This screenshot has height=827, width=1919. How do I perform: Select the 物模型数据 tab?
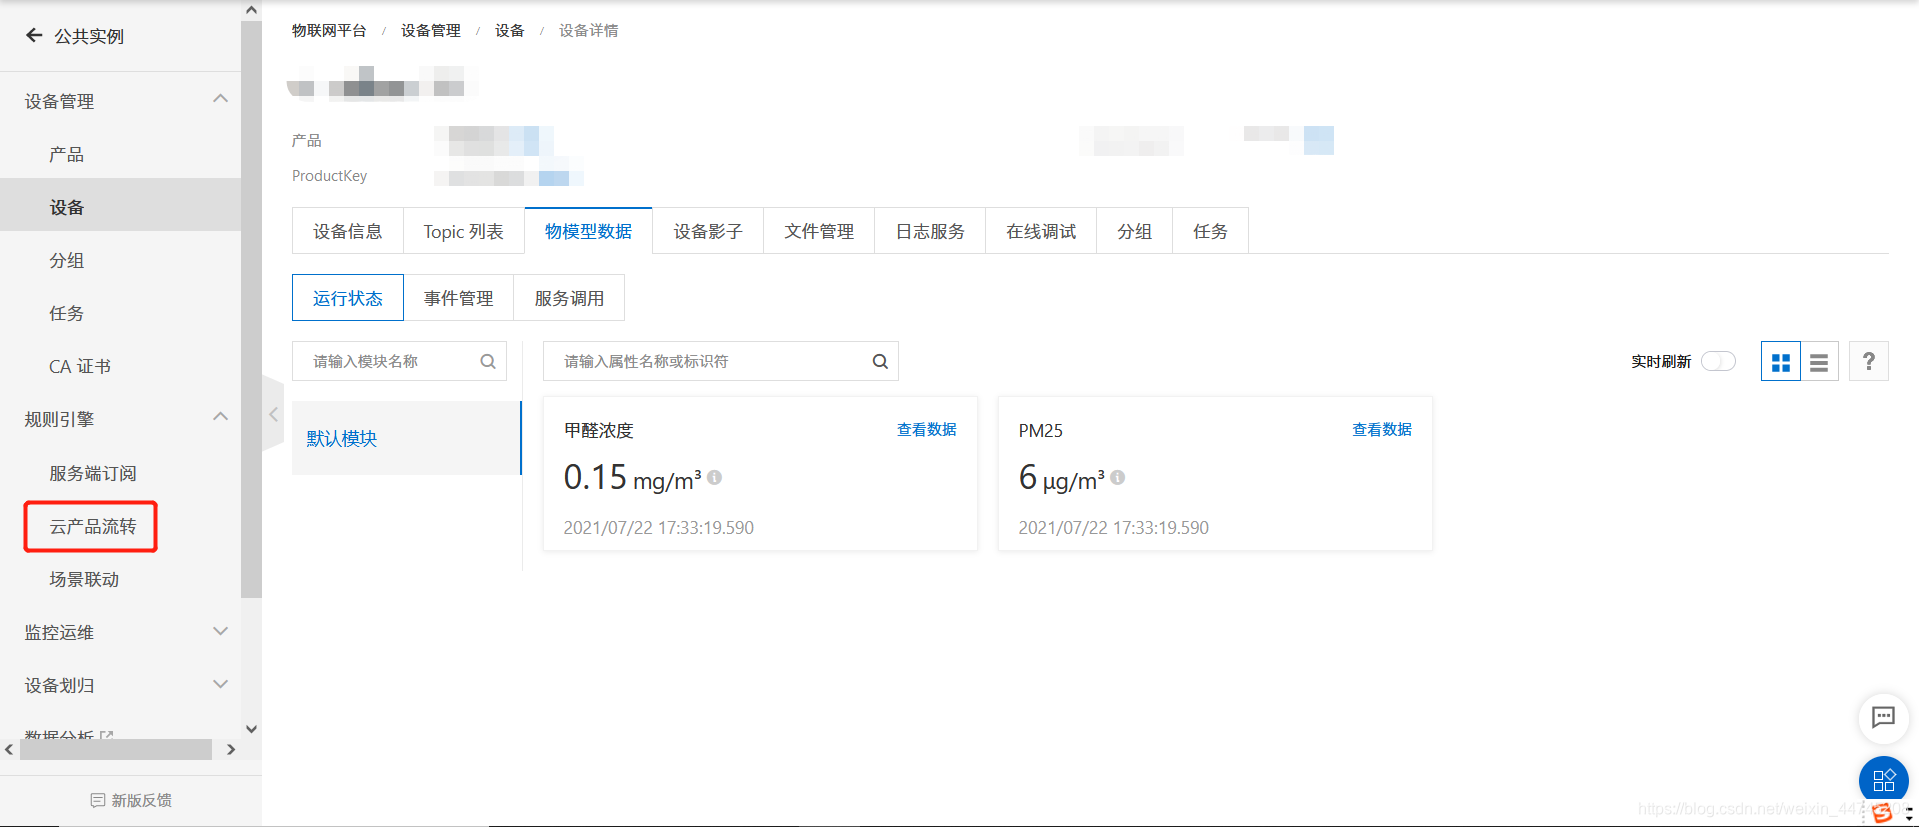coord(588,231)
